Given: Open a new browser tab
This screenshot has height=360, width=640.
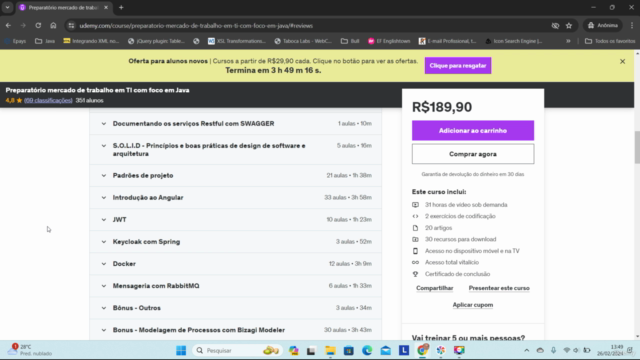Looking at the screenshot, I should [x=121, y=7].
